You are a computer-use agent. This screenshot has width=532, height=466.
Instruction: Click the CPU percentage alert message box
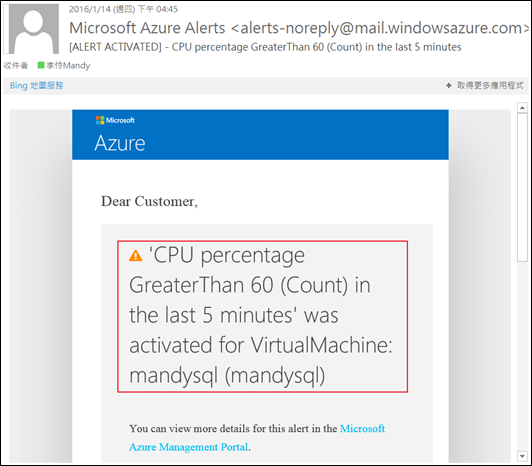[262, 316]
